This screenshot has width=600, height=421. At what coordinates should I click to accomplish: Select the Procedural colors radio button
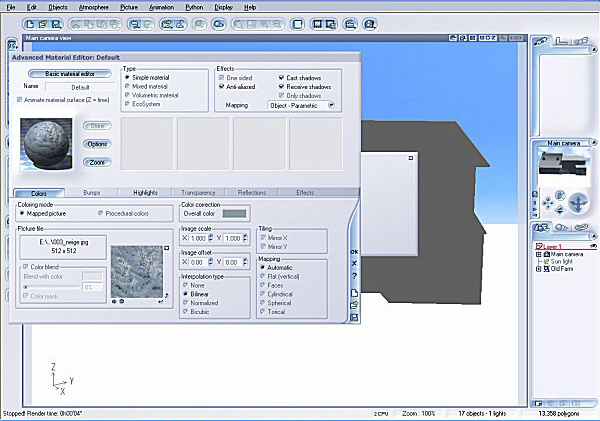click(99, 213)
